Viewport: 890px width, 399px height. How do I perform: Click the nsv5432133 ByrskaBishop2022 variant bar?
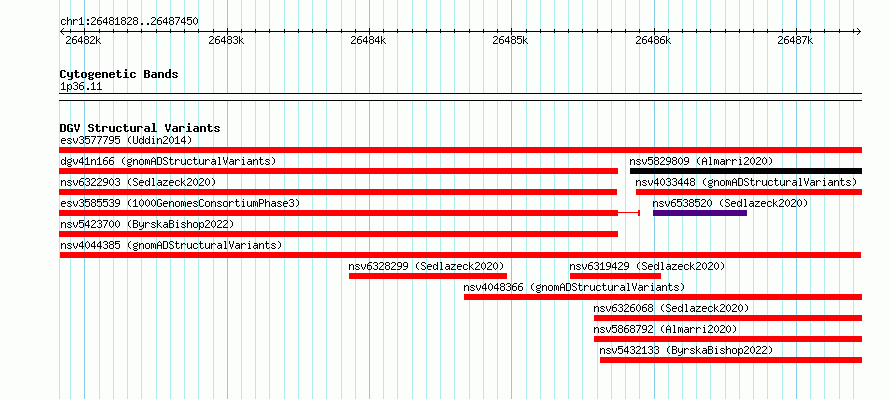tap(731, 360)
